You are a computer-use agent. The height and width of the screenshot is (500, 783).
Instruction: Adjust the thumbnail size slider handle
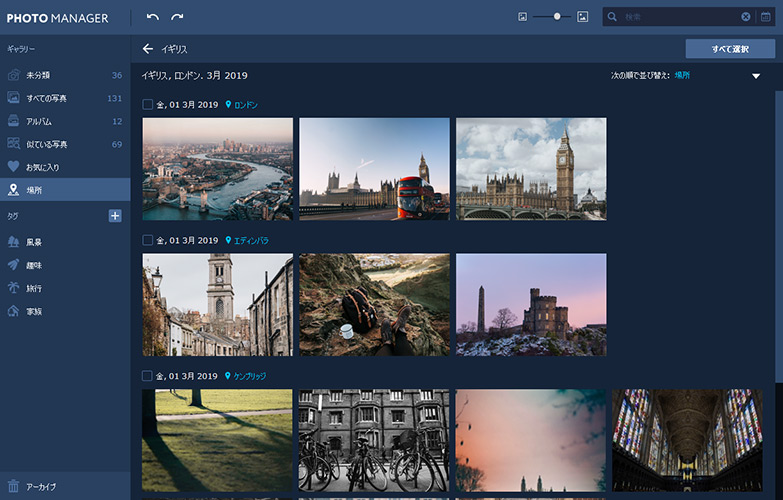click(x=557, y=16)
